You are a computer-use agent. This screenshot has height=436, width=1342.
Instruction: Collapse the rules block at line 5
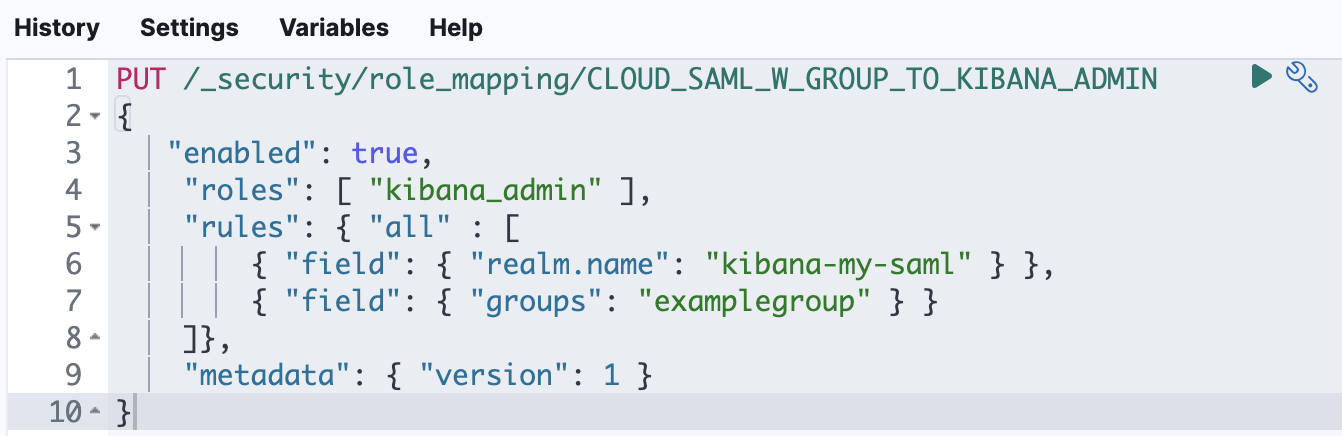(x=95, y=227)
